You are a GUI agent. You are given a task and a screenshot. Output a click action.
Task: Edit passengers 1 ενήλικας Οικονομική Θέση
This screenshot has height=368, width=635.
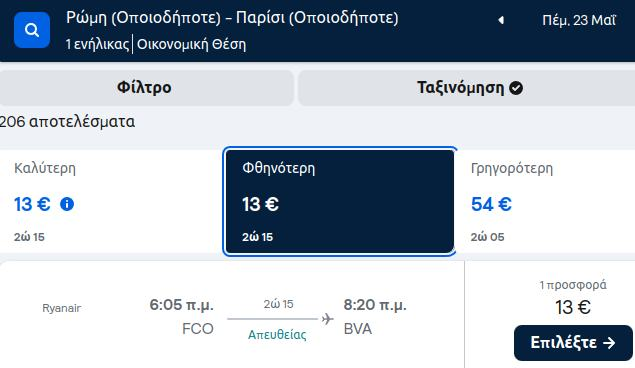[x=156, y=44]
